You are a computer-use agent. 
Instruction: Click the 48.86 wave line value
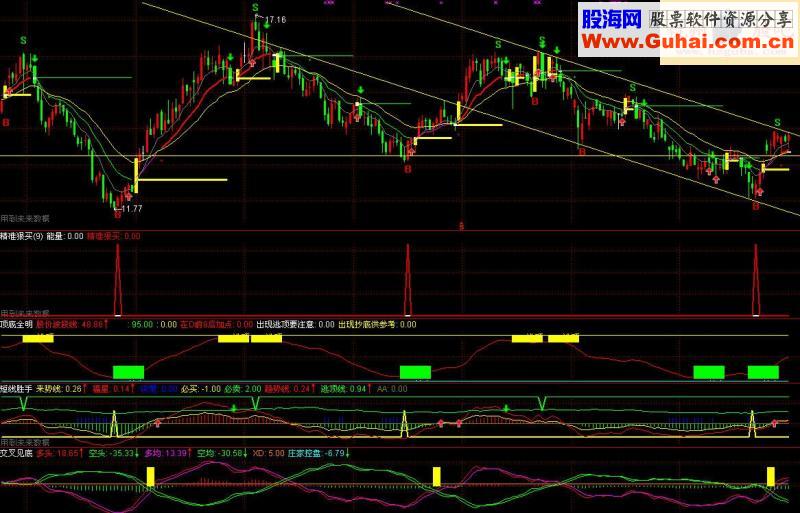(72, 324)
